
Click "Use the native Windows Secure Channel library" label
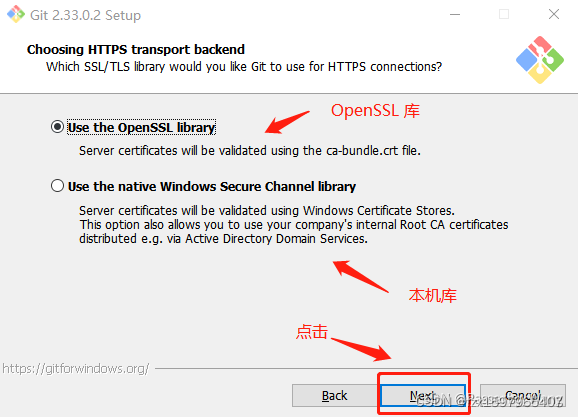click(212, 187)
